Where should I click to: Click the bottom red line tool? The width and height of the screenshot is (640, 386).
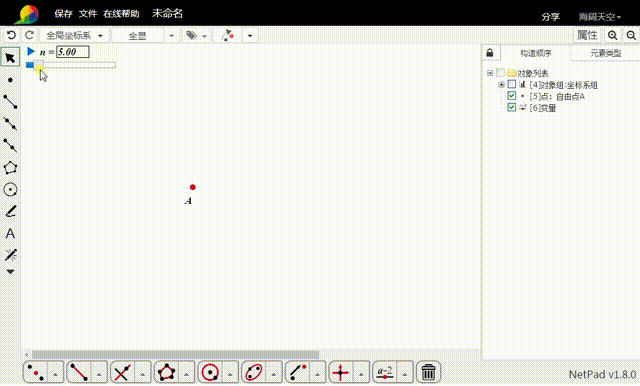[79, 372]
